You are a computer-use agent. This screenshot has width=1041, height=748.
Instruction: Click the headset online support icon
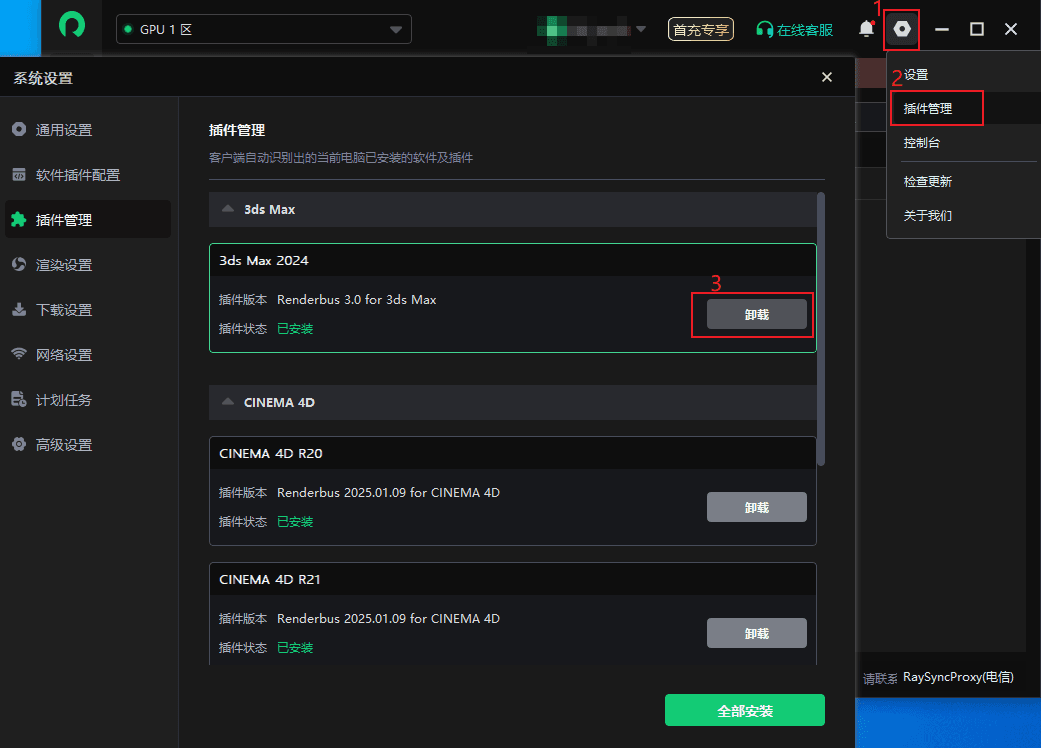(765, 30)
